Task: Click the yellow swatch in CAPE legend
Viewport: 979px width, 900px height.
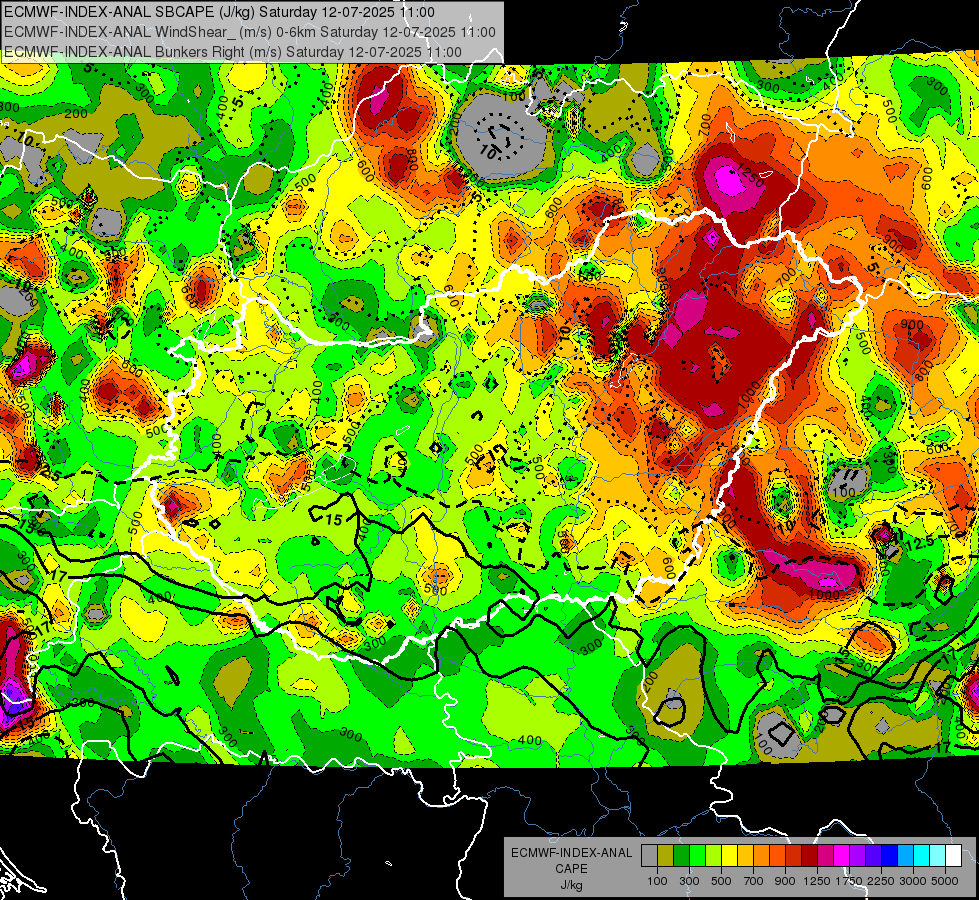Action: tap(729, 855)
